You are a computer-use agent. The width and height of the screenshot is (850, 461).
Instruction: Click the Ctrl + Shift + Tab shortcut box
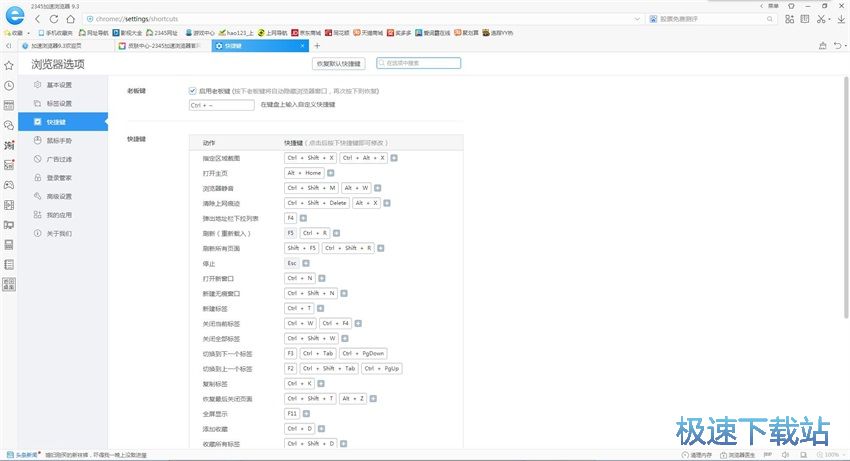click(x=329, y=368)
